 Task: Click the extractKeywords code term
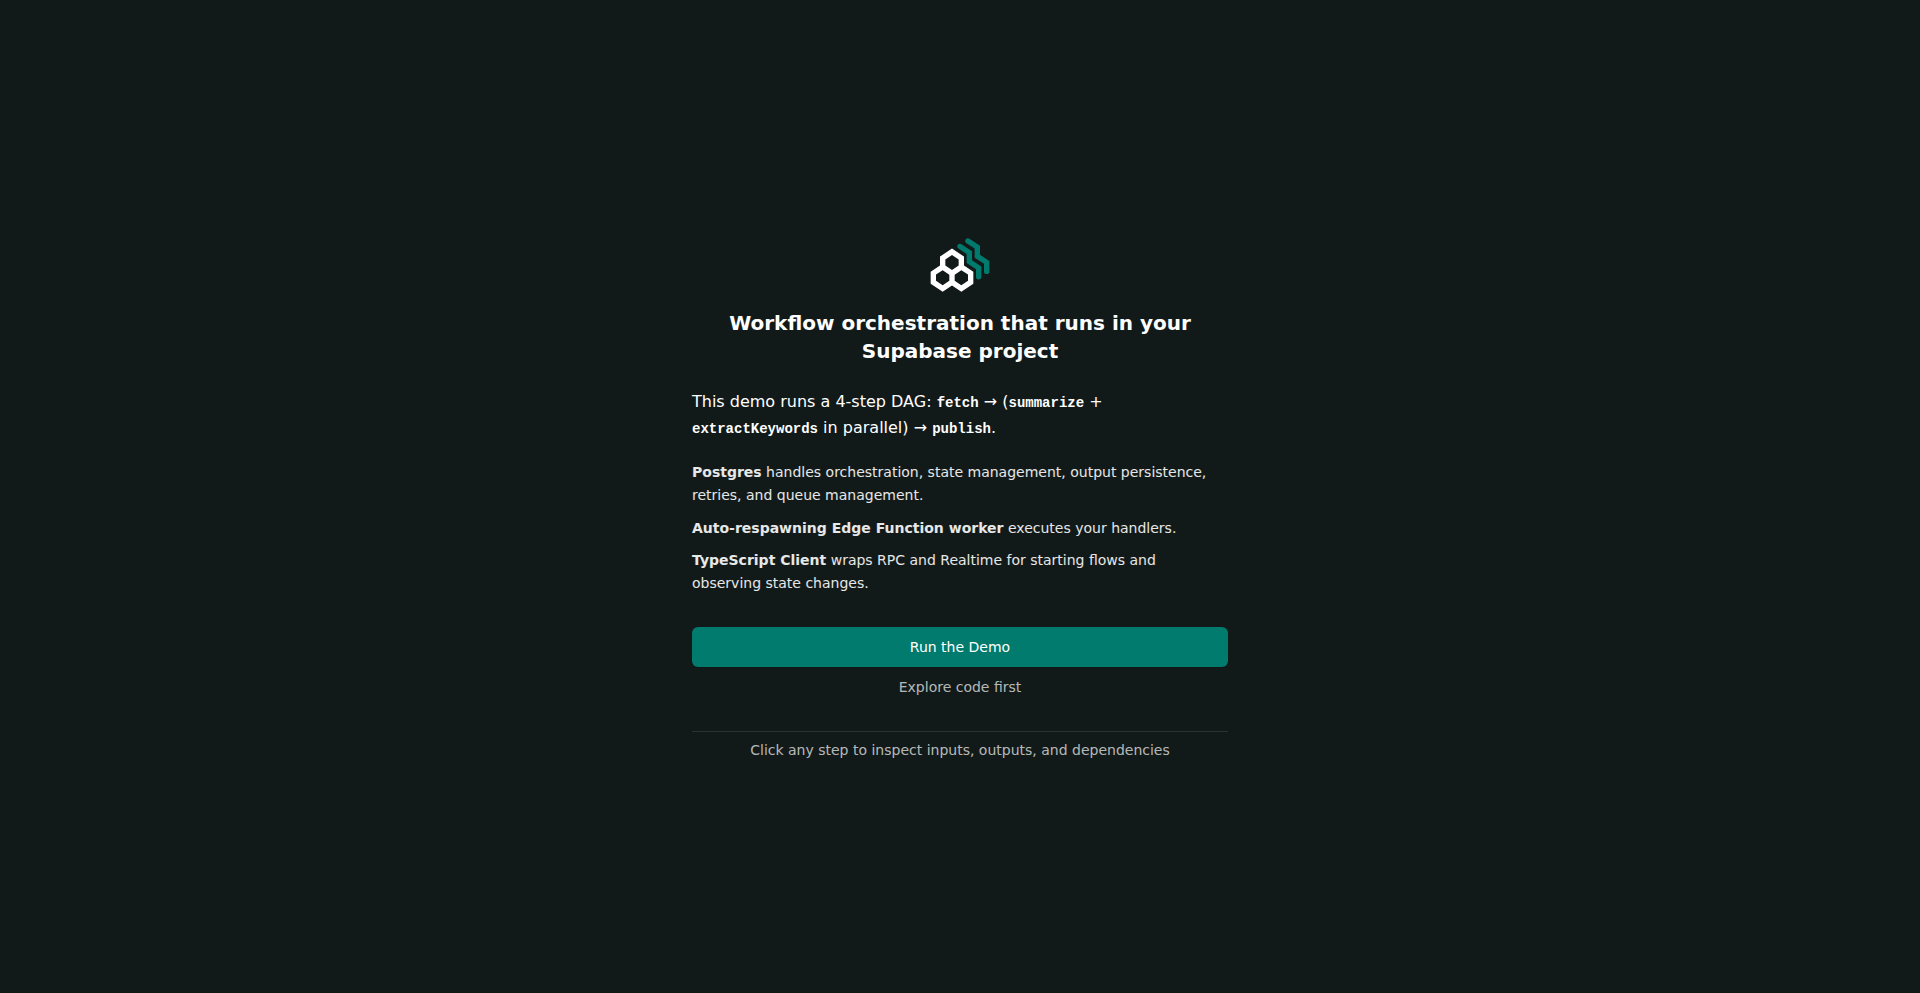click(x=755, y=428)
